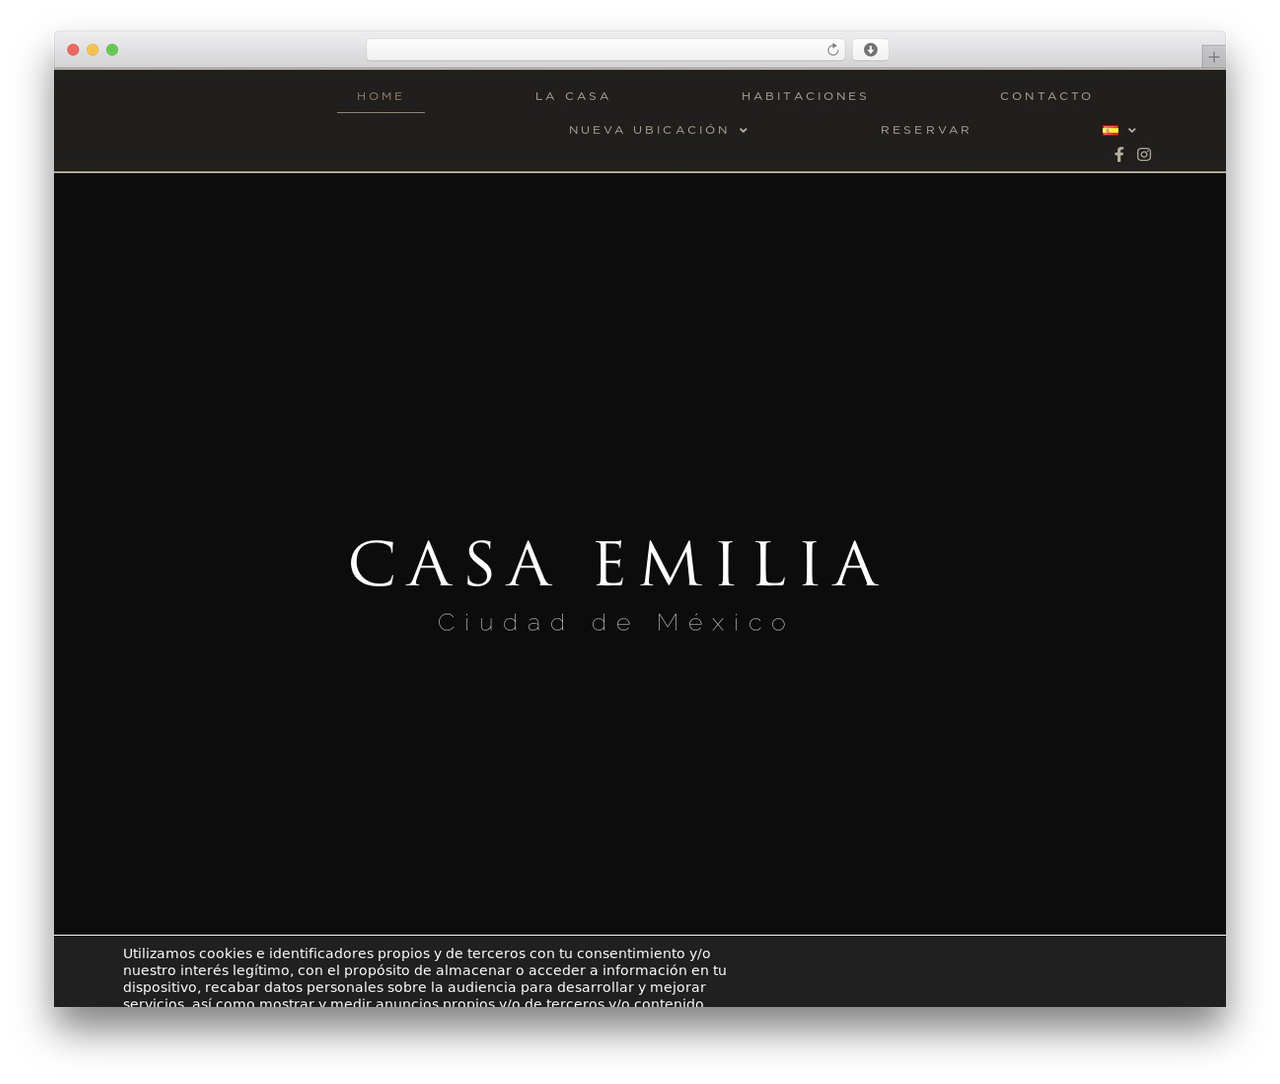1280x1084 pixels.
Task: Maximize the window with the green button
Action: [112, 50]
